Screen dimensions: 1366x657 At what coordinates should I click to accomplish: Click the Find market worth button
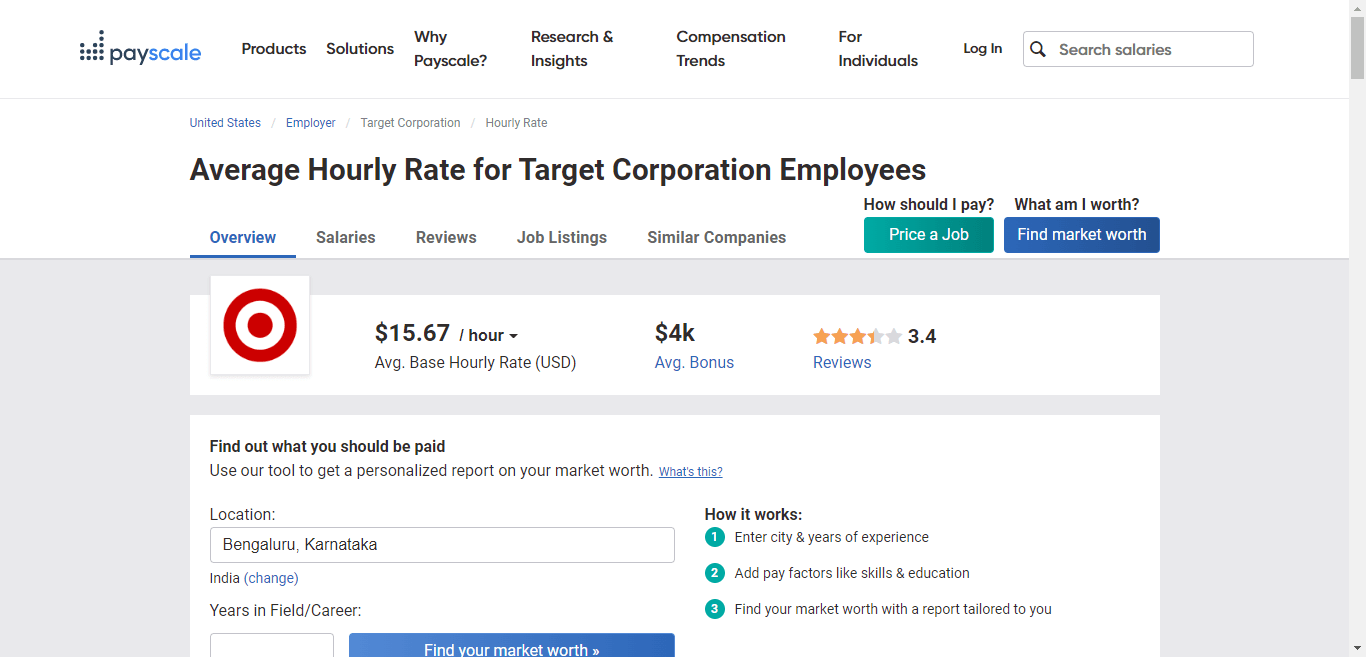tap(1081, 234)
